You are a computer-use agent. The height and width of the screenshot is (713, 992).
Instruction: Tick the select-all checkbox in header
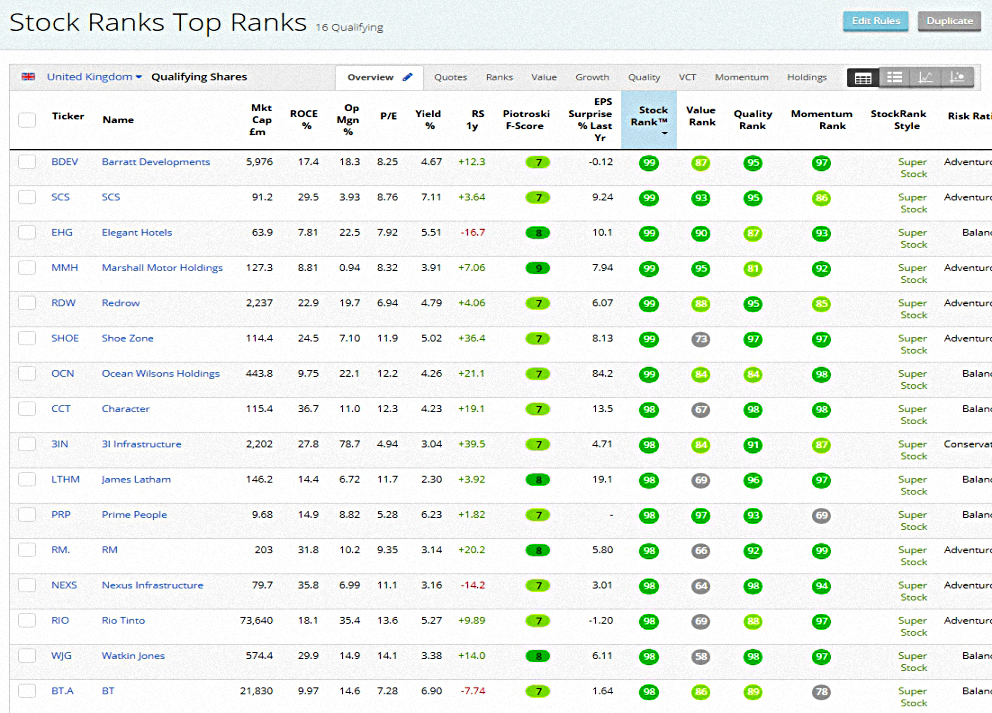coord(27,120)
